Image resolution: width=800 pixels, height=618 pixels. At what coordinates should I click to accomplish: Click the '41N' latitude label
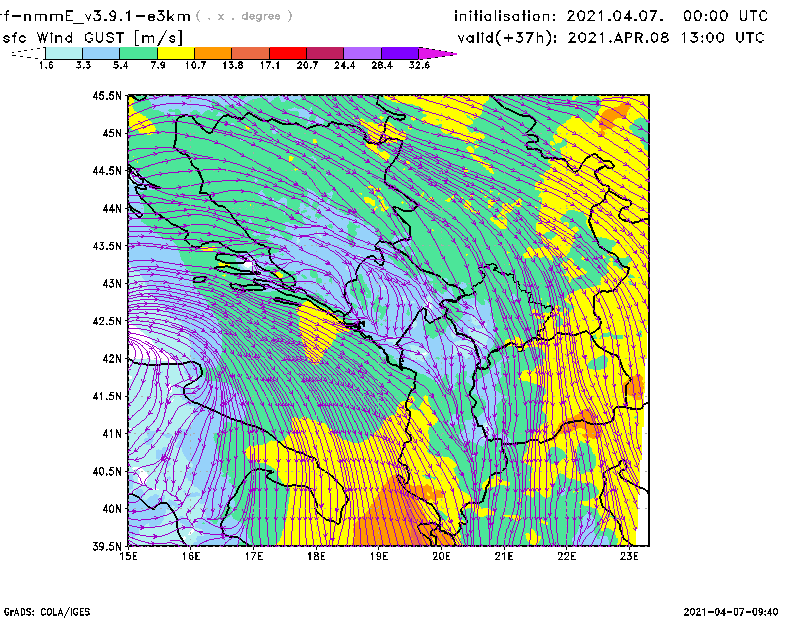112,434
